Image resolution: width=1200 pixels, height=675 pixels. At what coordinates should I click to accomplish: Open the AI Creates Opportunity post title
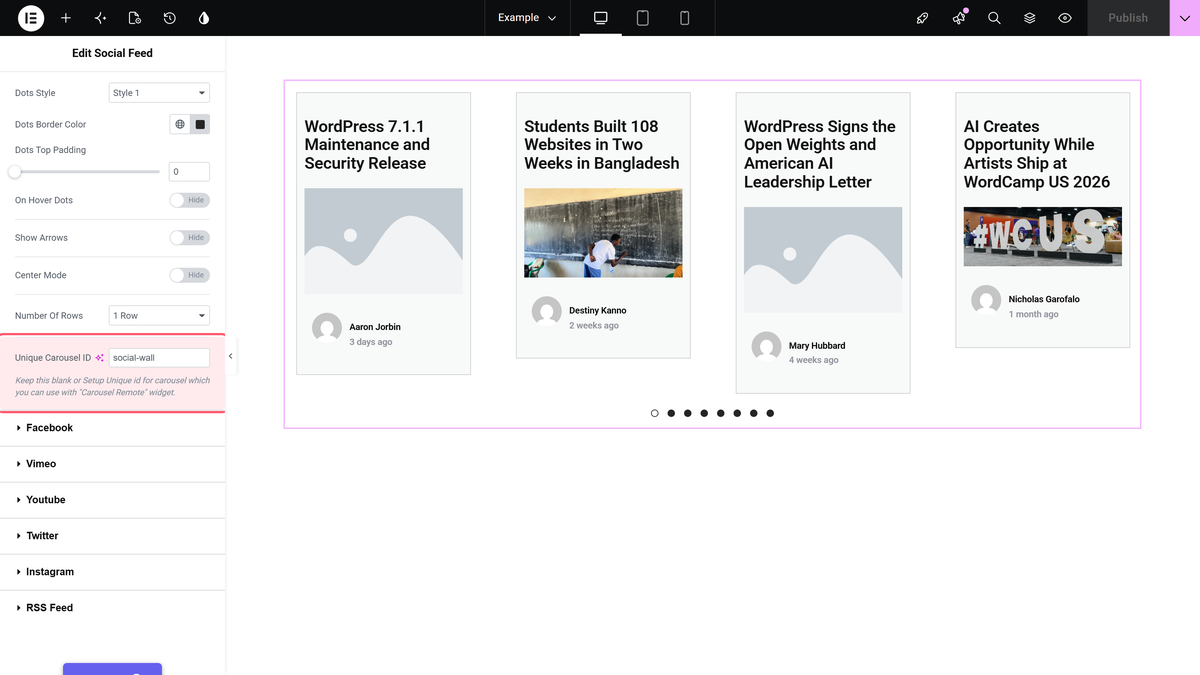coord(1037,154)
